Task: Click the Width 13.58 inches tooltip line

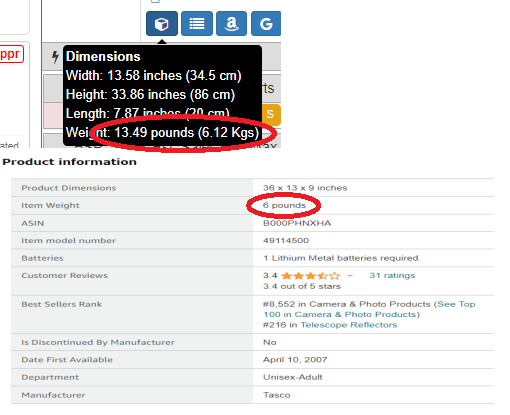Action: (153, 75)
